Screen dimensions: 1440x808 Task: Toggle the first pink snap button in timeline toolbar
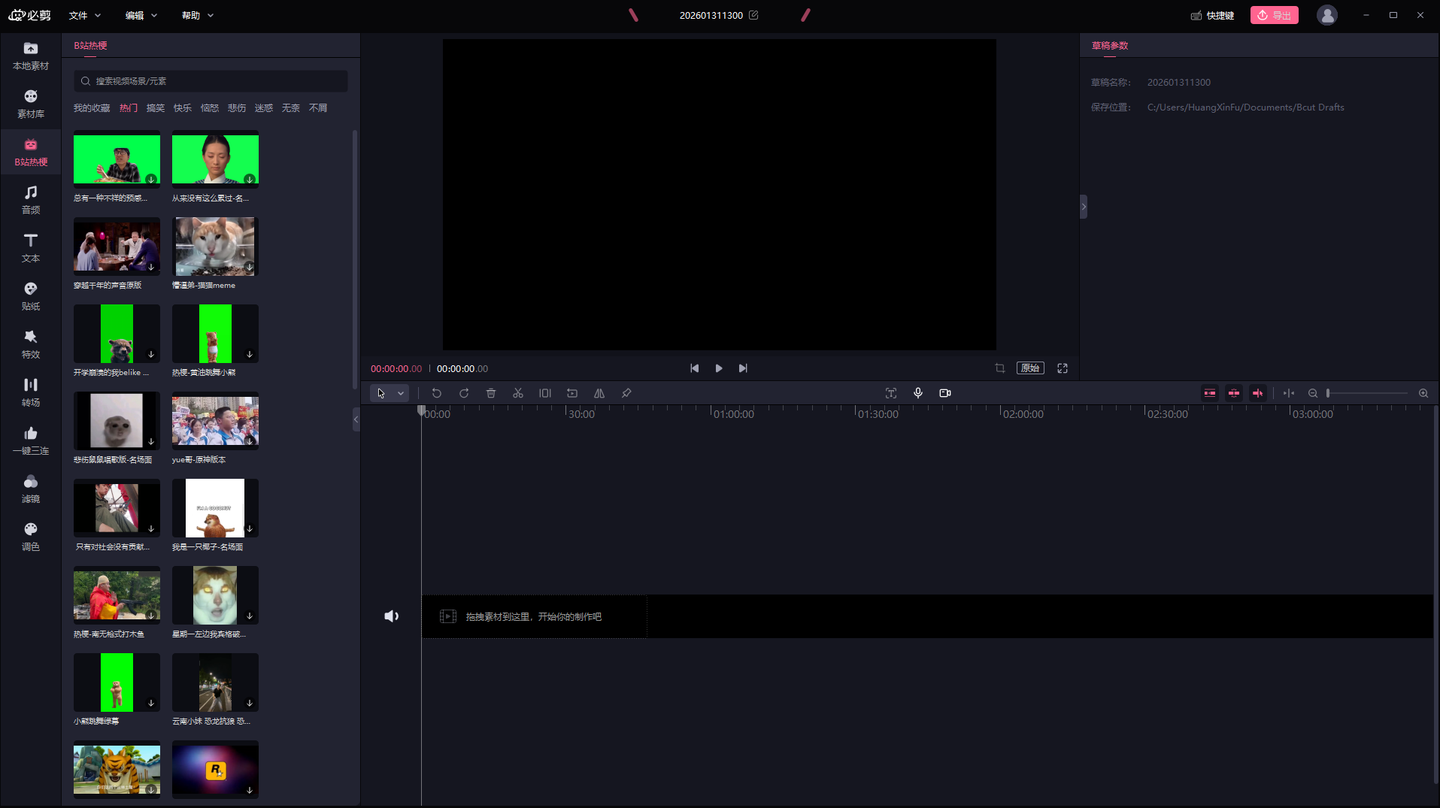tap(1210, 394)
